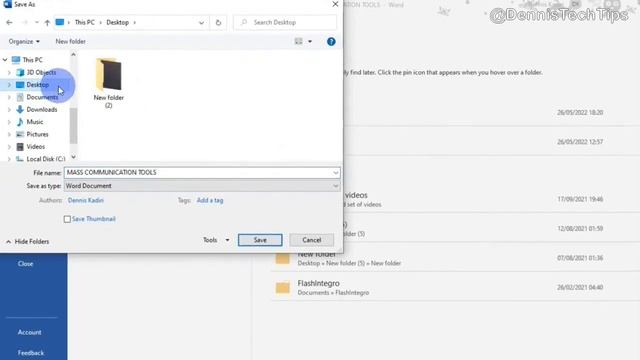Click the 26/05/2022 18:20 date entry
640x360 pixels.
point(580,113)
